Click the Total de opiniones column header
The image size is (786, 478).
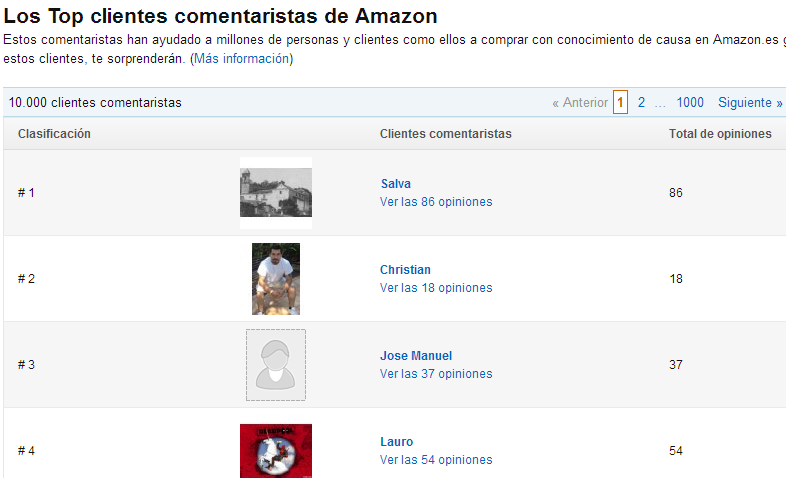point(720,134)
